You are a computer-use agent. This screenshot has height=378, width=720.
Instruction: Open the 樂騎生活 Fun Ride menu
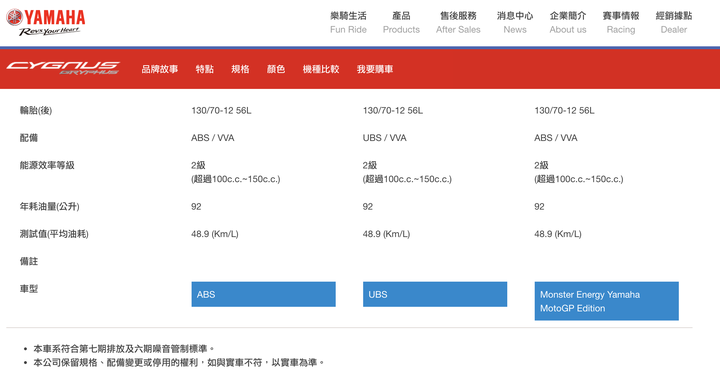click(x=348, y=23)
